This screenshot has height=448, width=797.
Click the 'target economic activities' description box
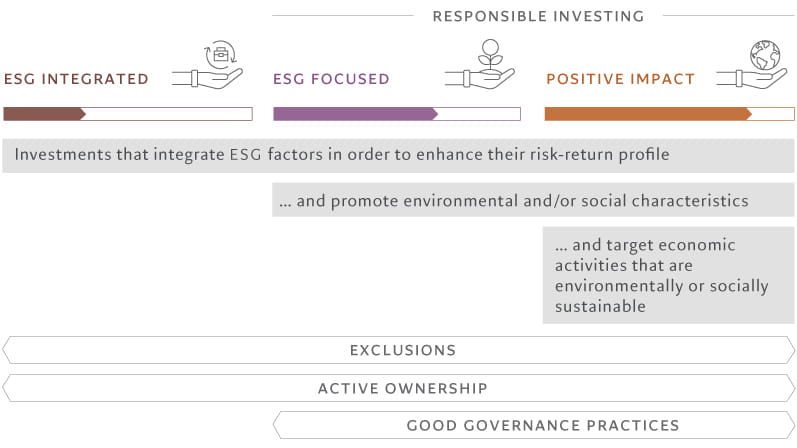(668, 275)
